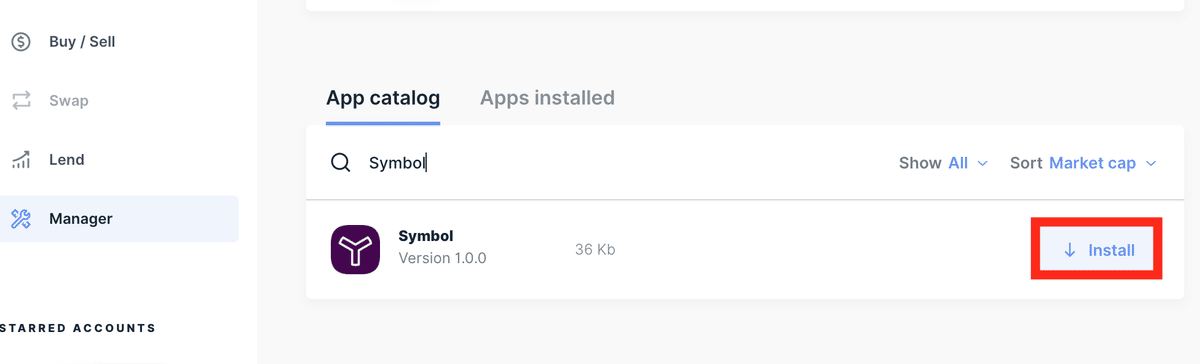The width and height of the screenshot is (1200, 364).
Task: Click the Install download arrow icon
Action: [1069, 250]
